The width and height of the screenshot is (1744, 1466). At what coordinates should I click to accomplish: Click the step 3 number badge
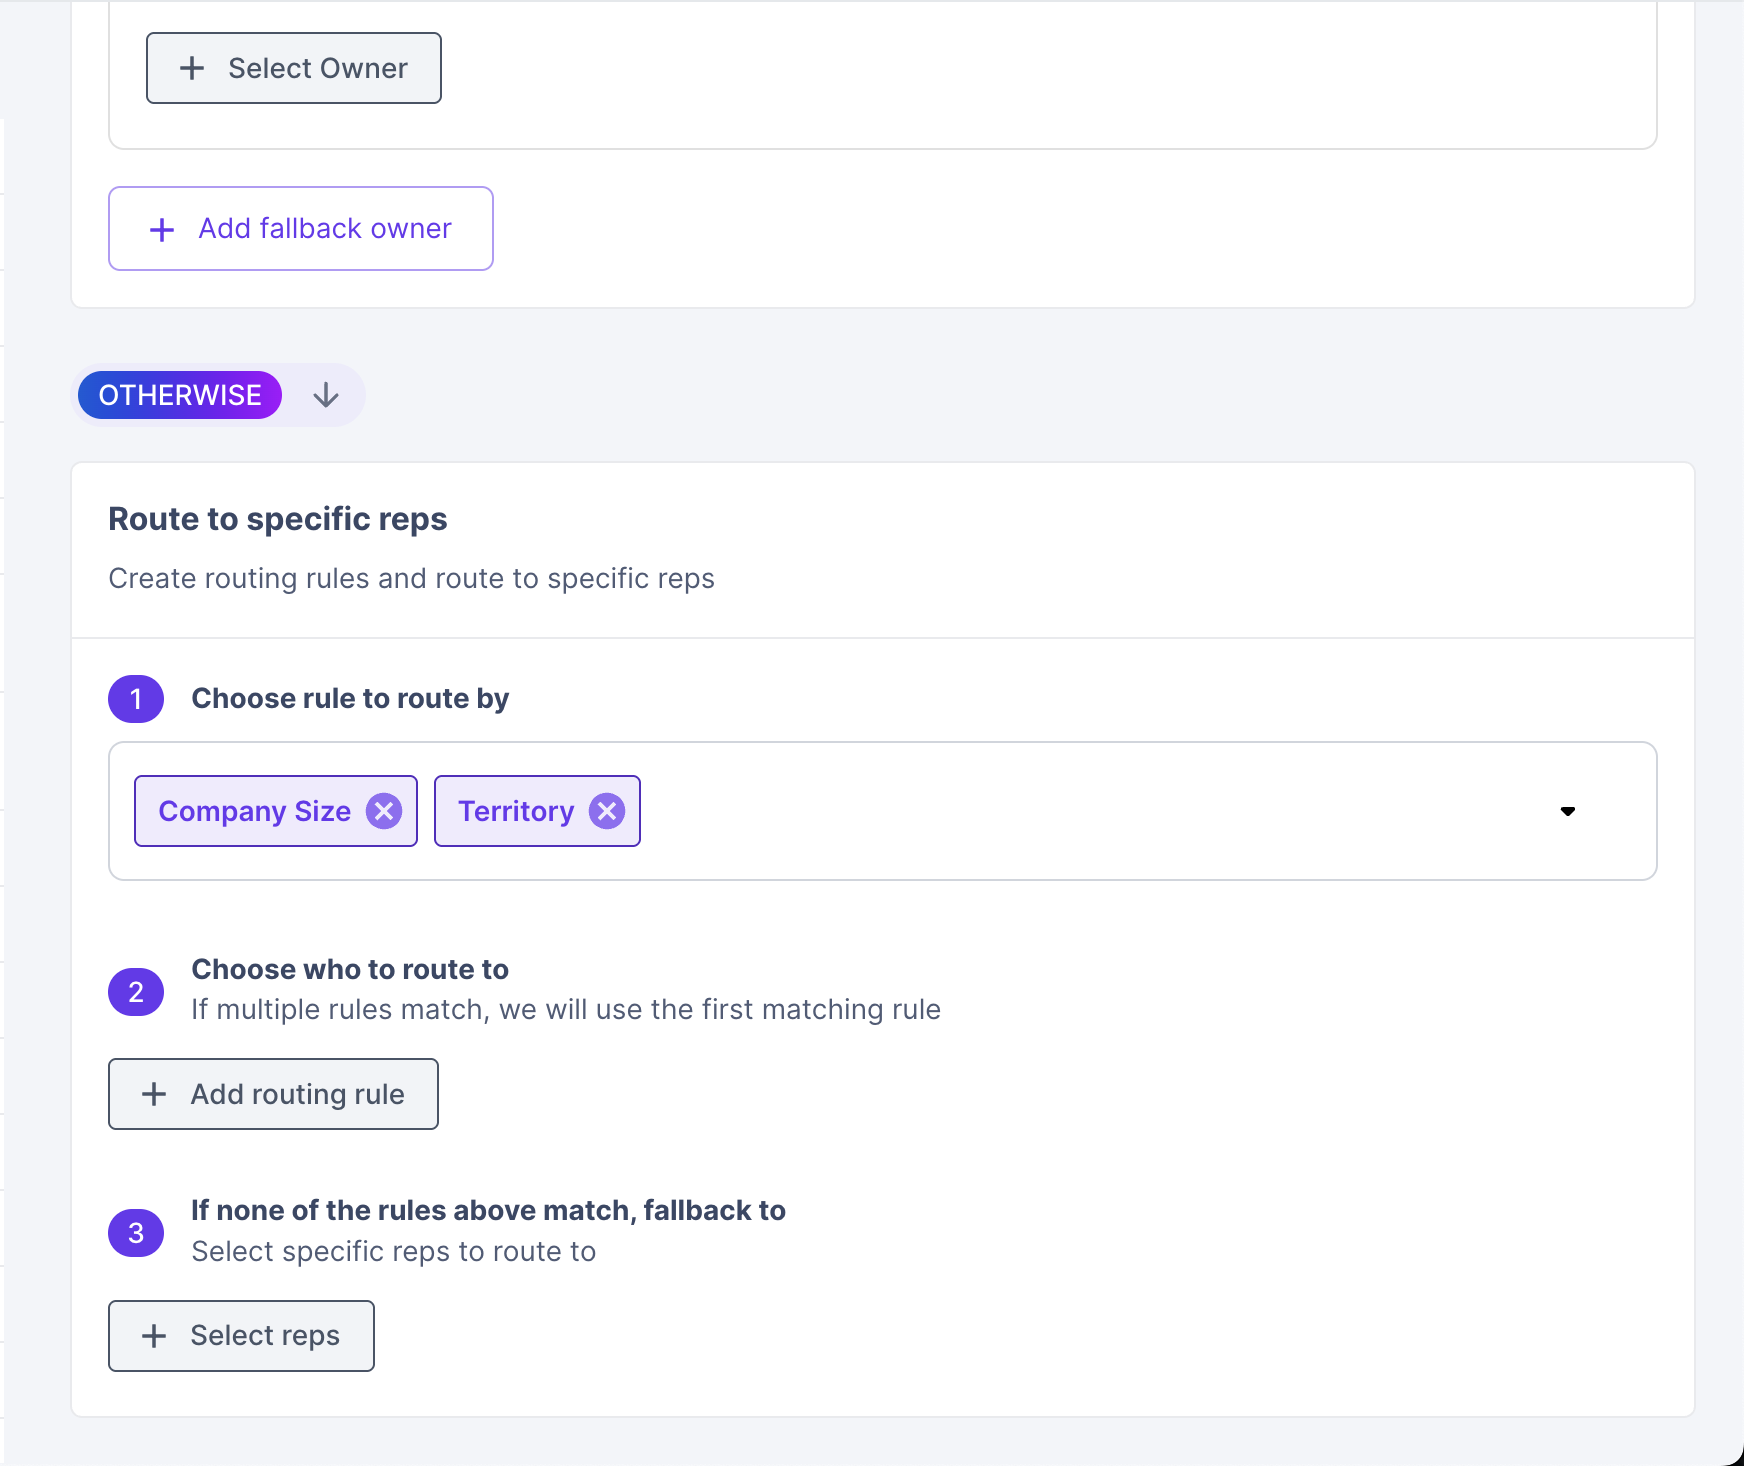click(x=136, y=1233)
